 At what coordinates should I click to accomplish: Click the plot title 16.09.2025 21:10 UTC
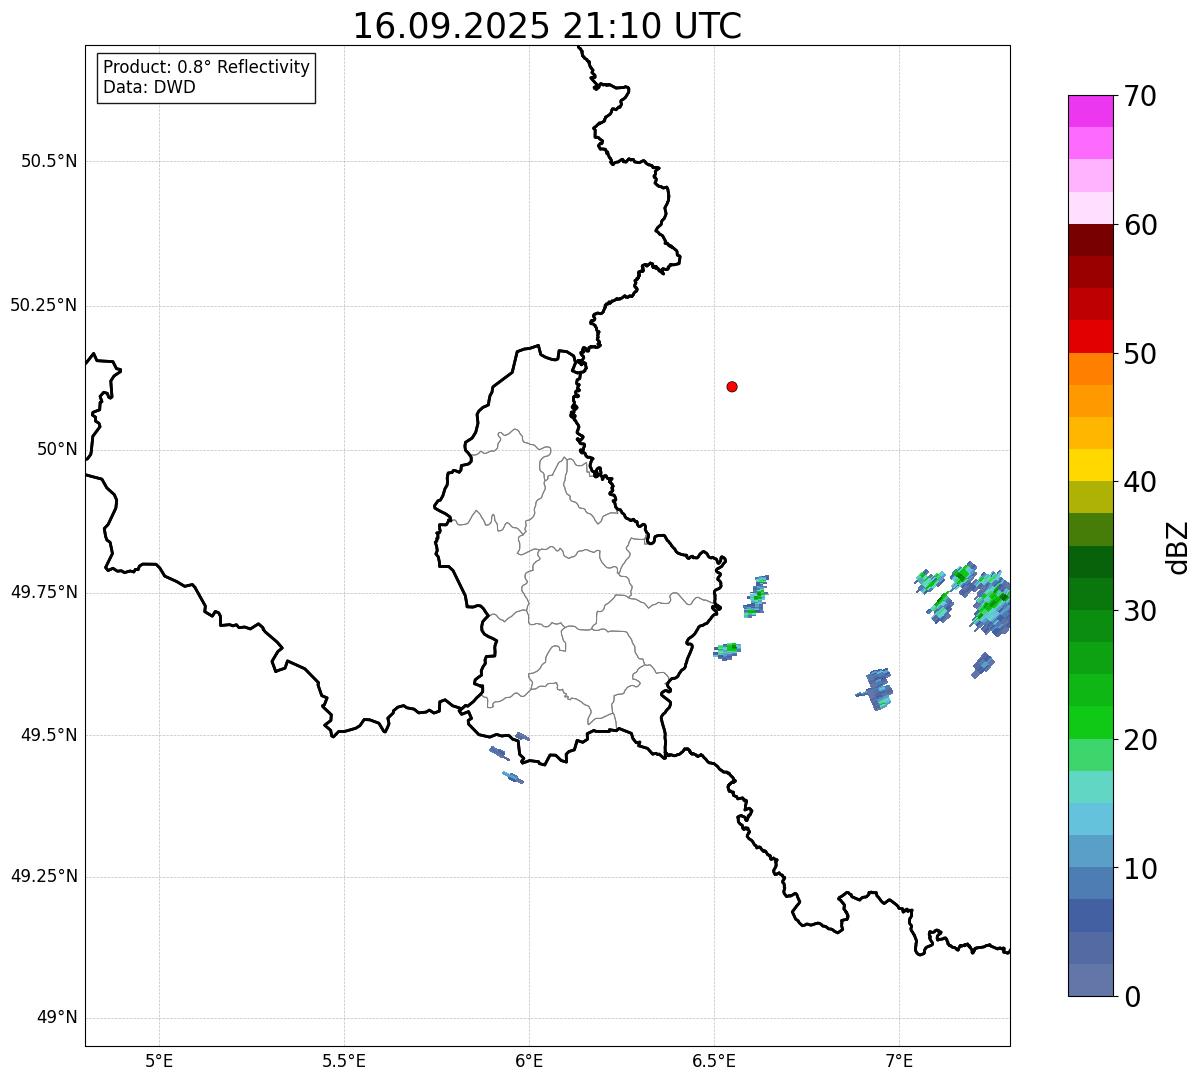(x=547, y=26)
